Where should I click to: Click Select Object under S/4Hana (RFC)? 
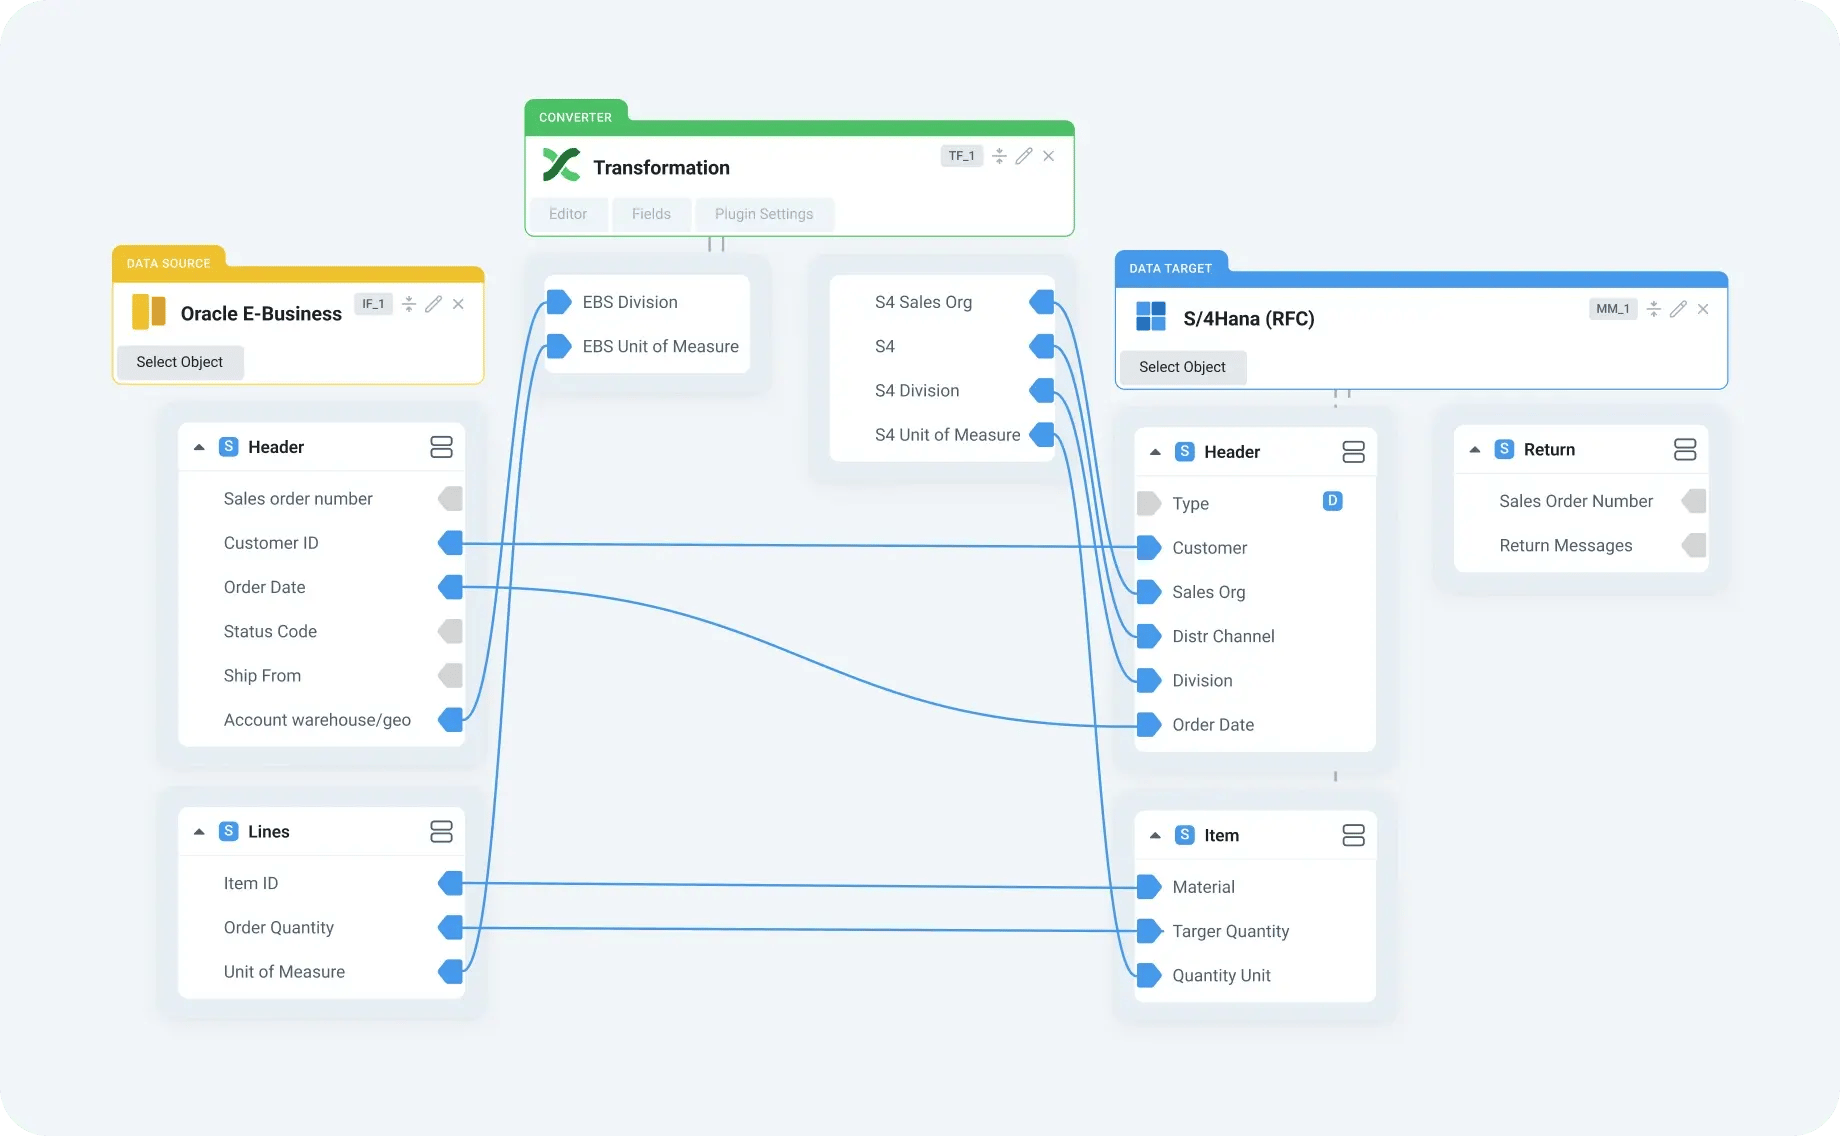click(x=1182, y=367)
